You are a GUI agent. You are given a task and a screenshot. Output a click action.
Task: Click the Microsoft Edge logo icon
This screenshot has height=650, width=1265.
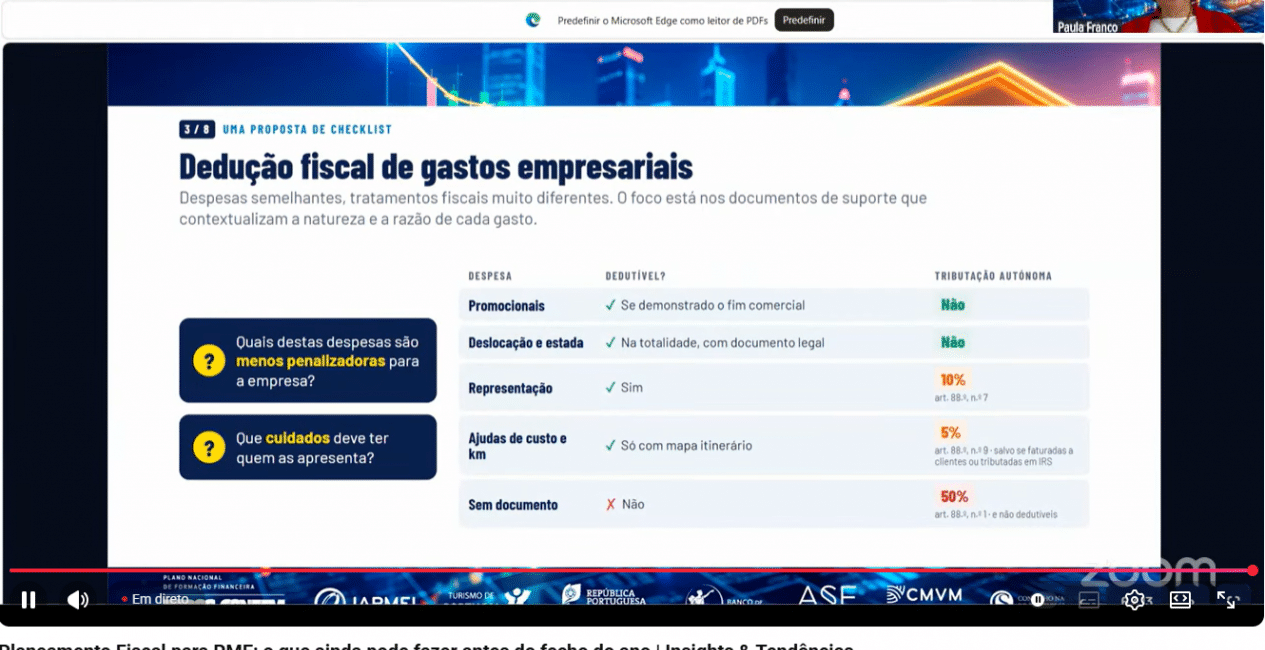(x=533, y=20)
